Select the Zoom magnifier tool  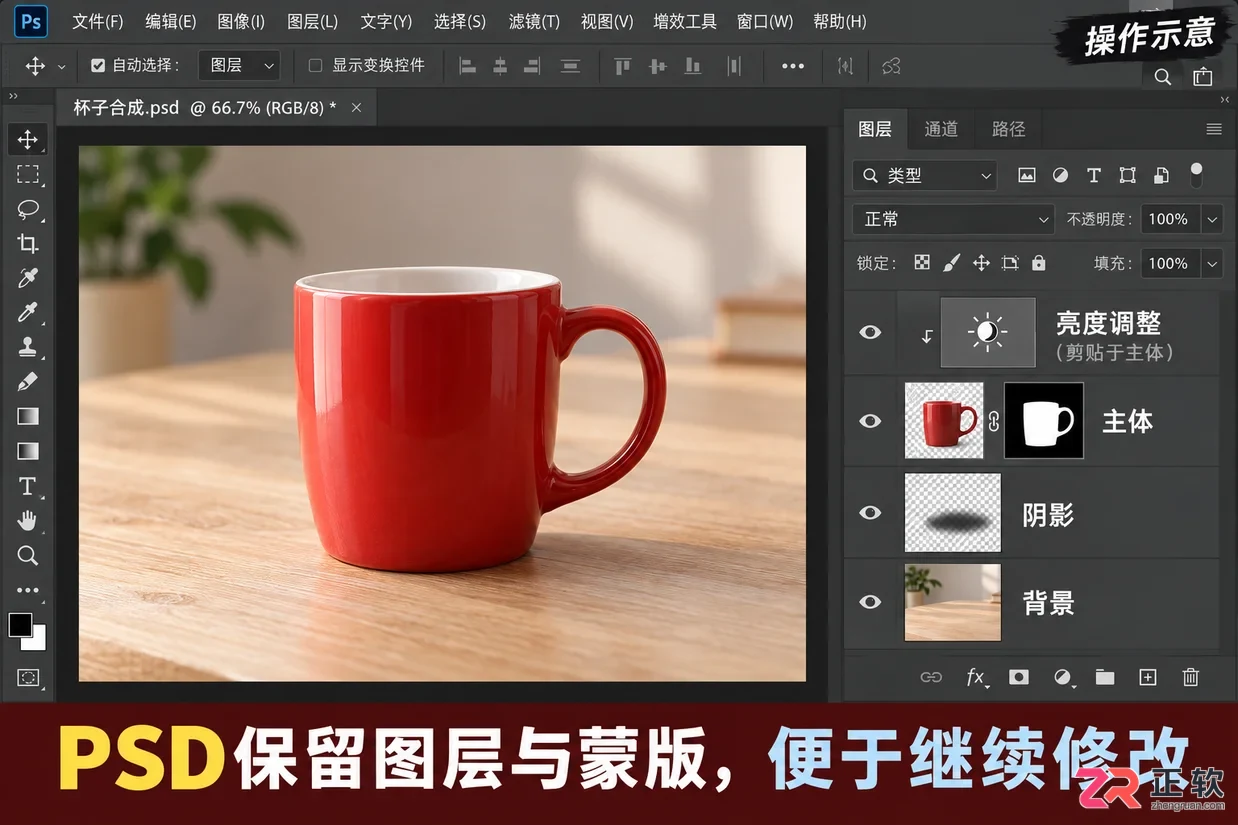coord(27,555)
